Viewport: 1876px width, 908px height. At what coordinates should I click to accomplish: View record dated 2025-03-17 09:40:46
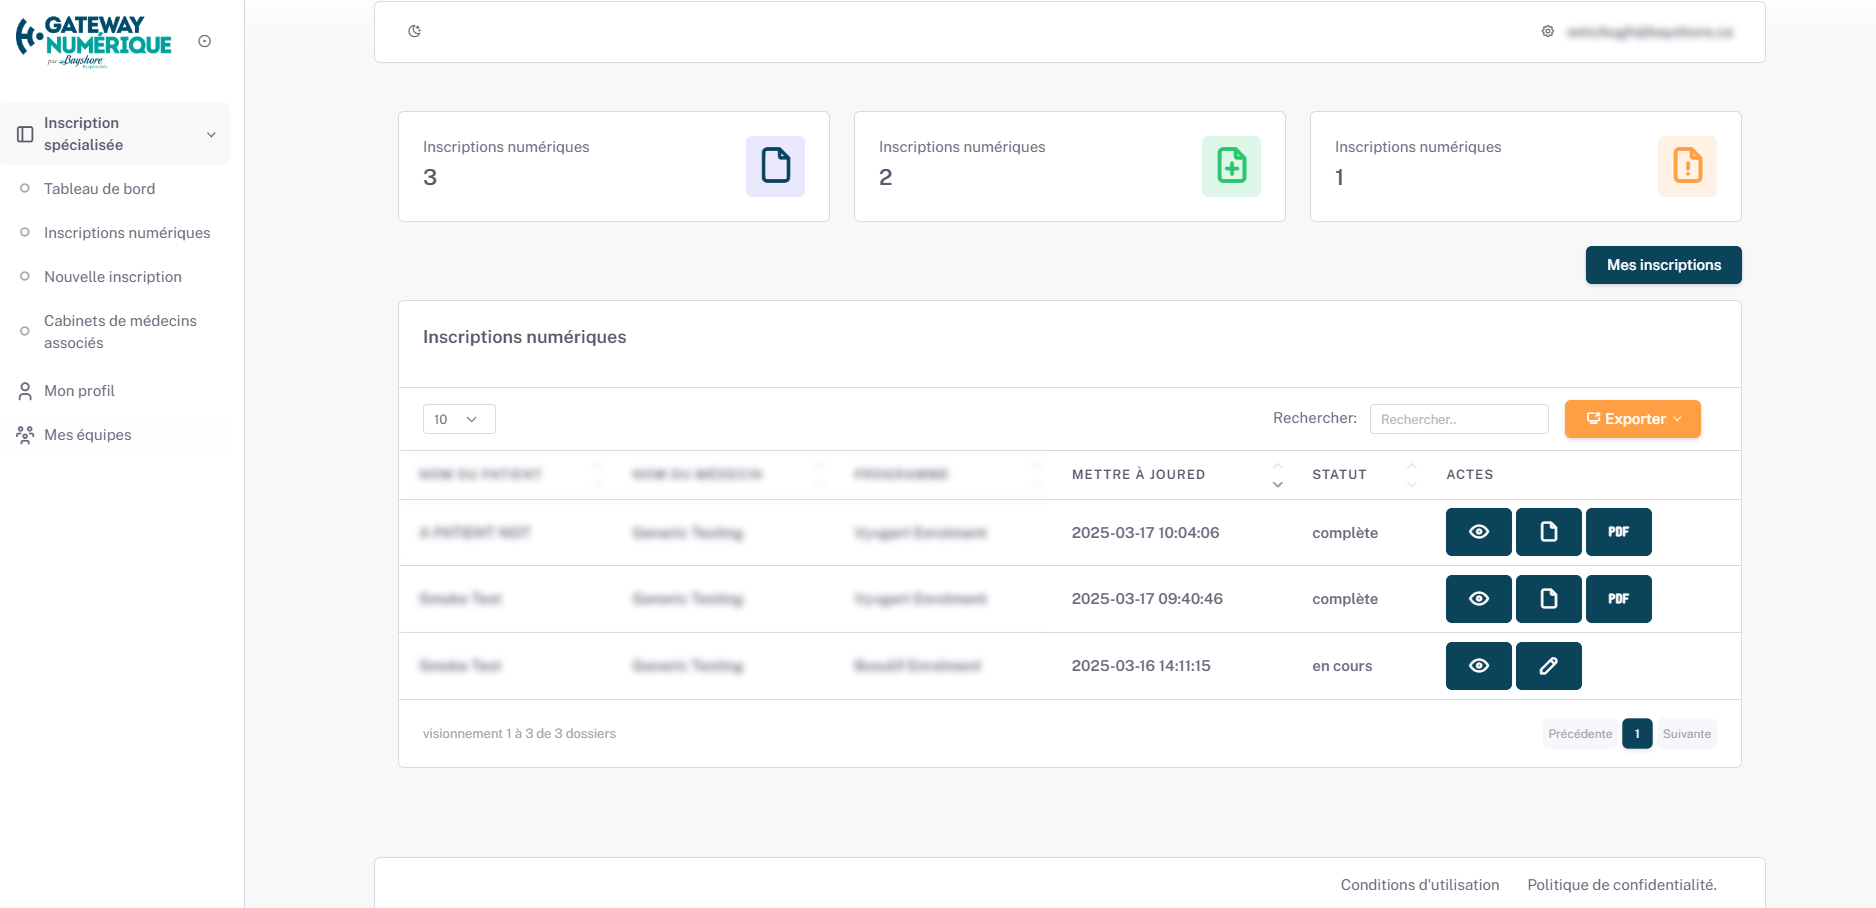1479,599
